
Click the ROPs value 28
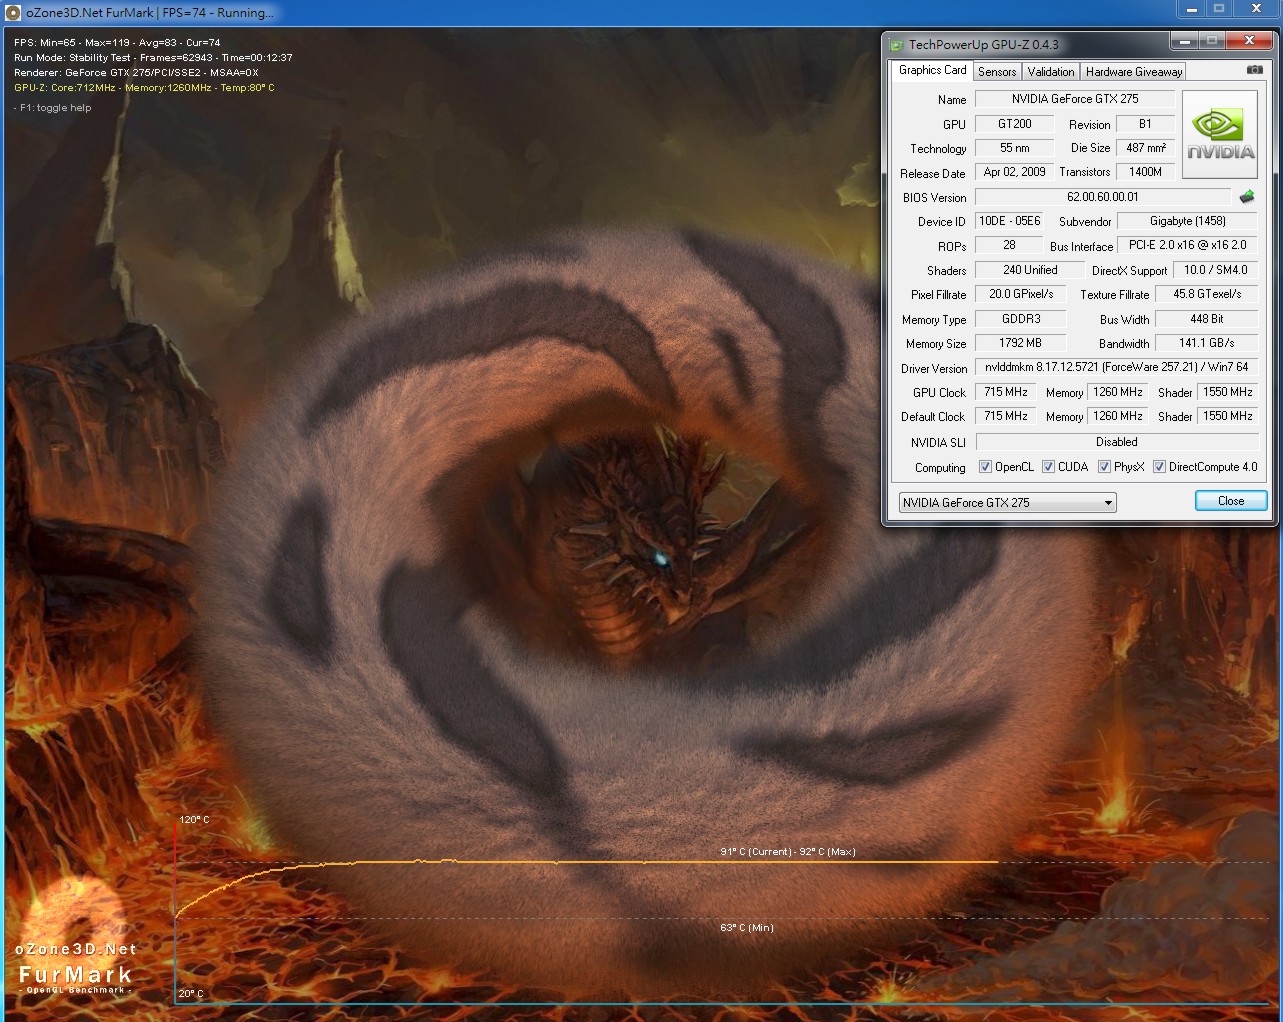click(x=1009, y=245)
